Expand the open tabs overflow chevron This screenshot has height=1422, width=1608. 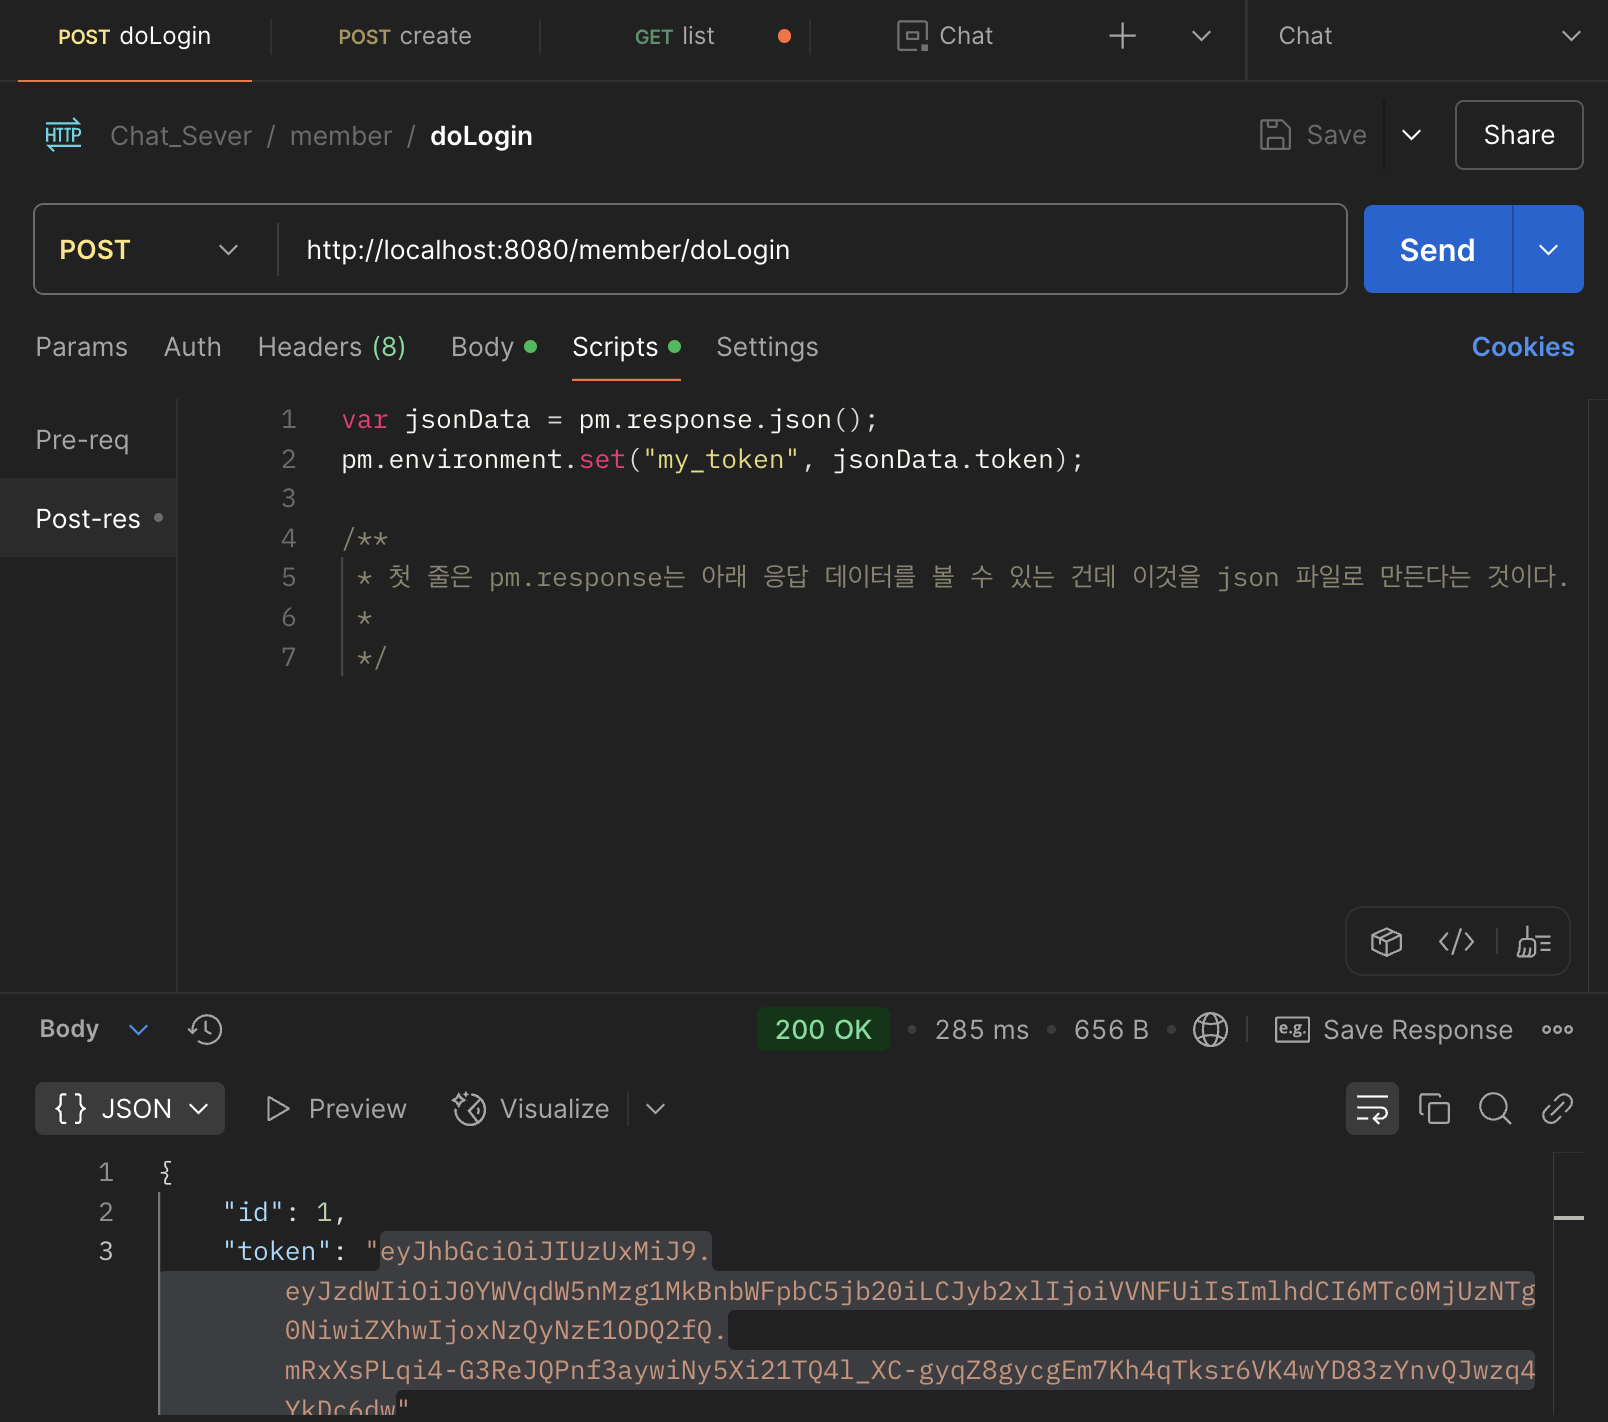(x=1202, y=36)
